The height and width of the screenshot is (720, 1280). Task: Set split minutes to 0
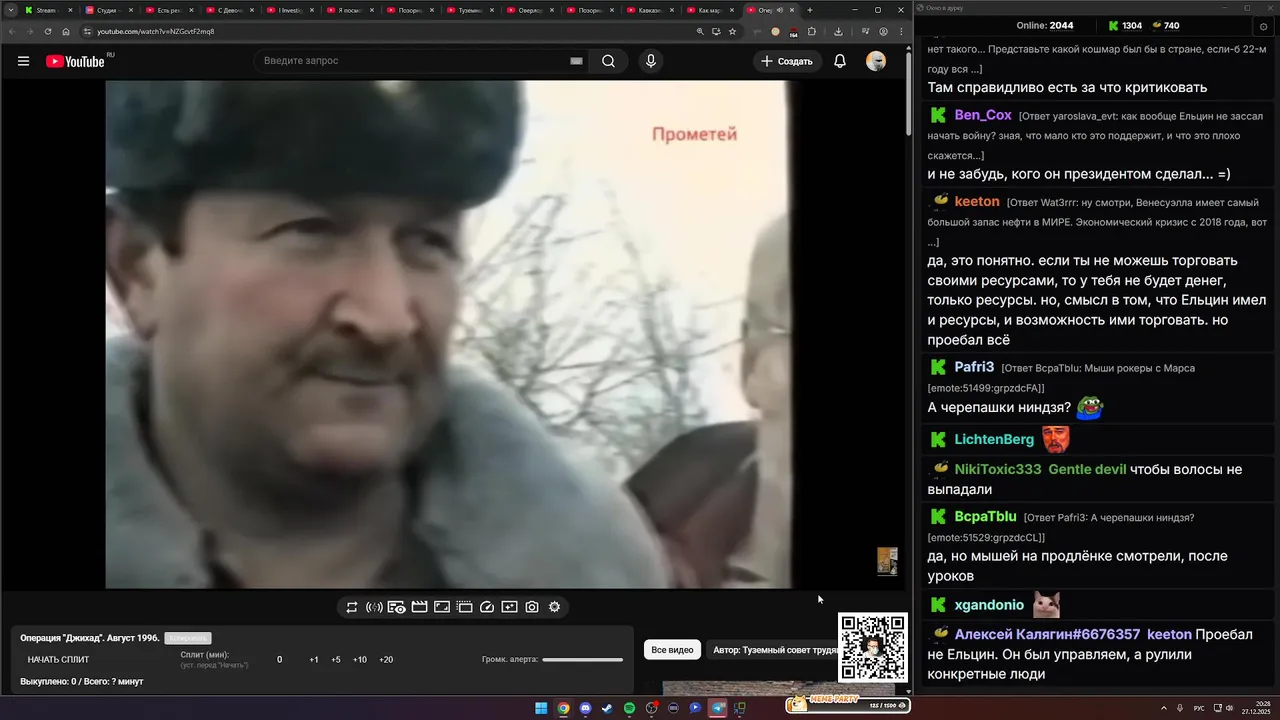click(x=279, y=660)
